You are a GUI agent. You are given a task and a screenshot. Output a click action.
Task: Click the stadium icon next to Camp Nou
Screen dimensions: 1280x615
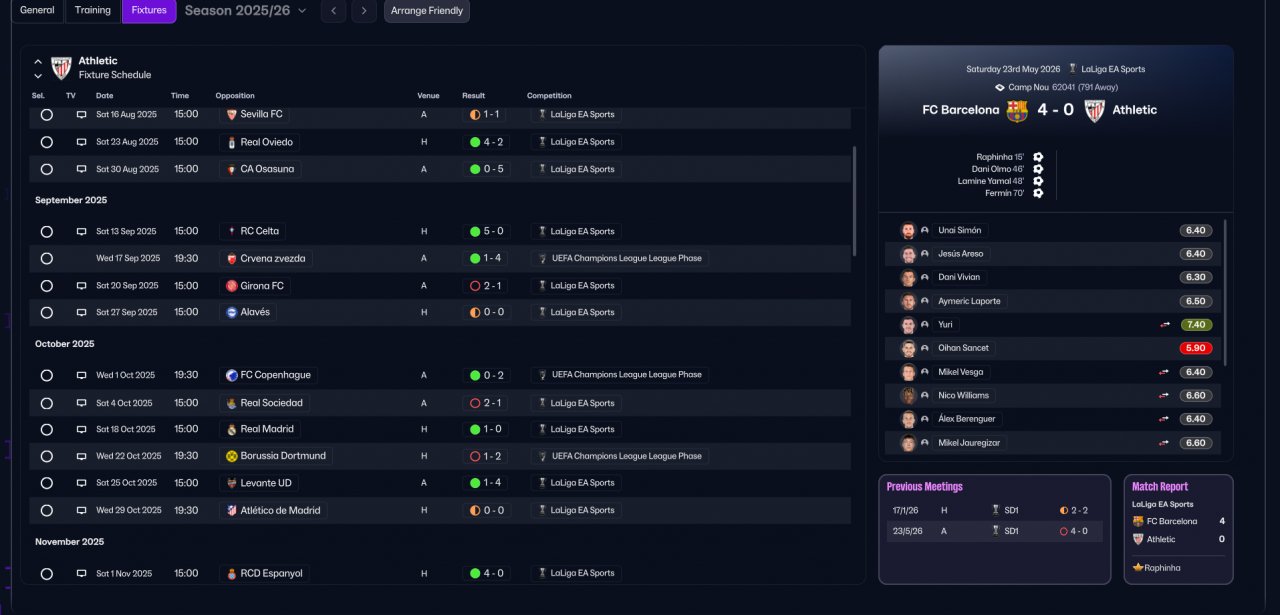[x=999, y=88]
